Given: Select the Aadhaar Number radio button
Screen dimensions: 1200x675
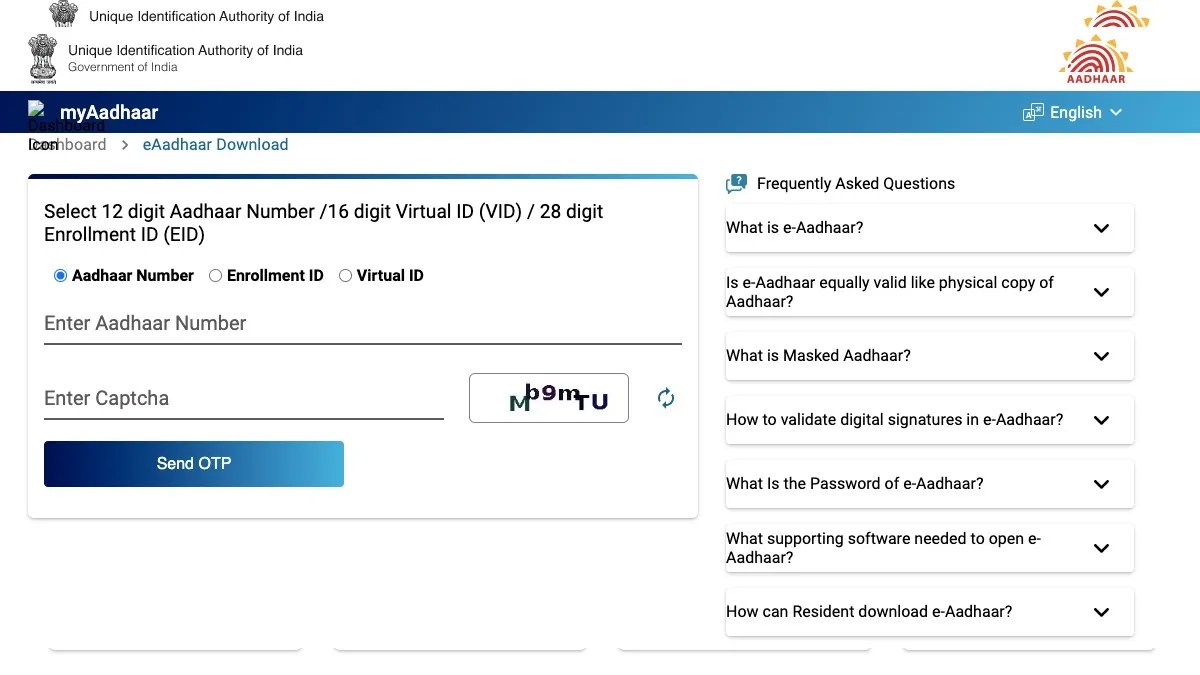Looking at the screenshot, I should tap(60, 276).
